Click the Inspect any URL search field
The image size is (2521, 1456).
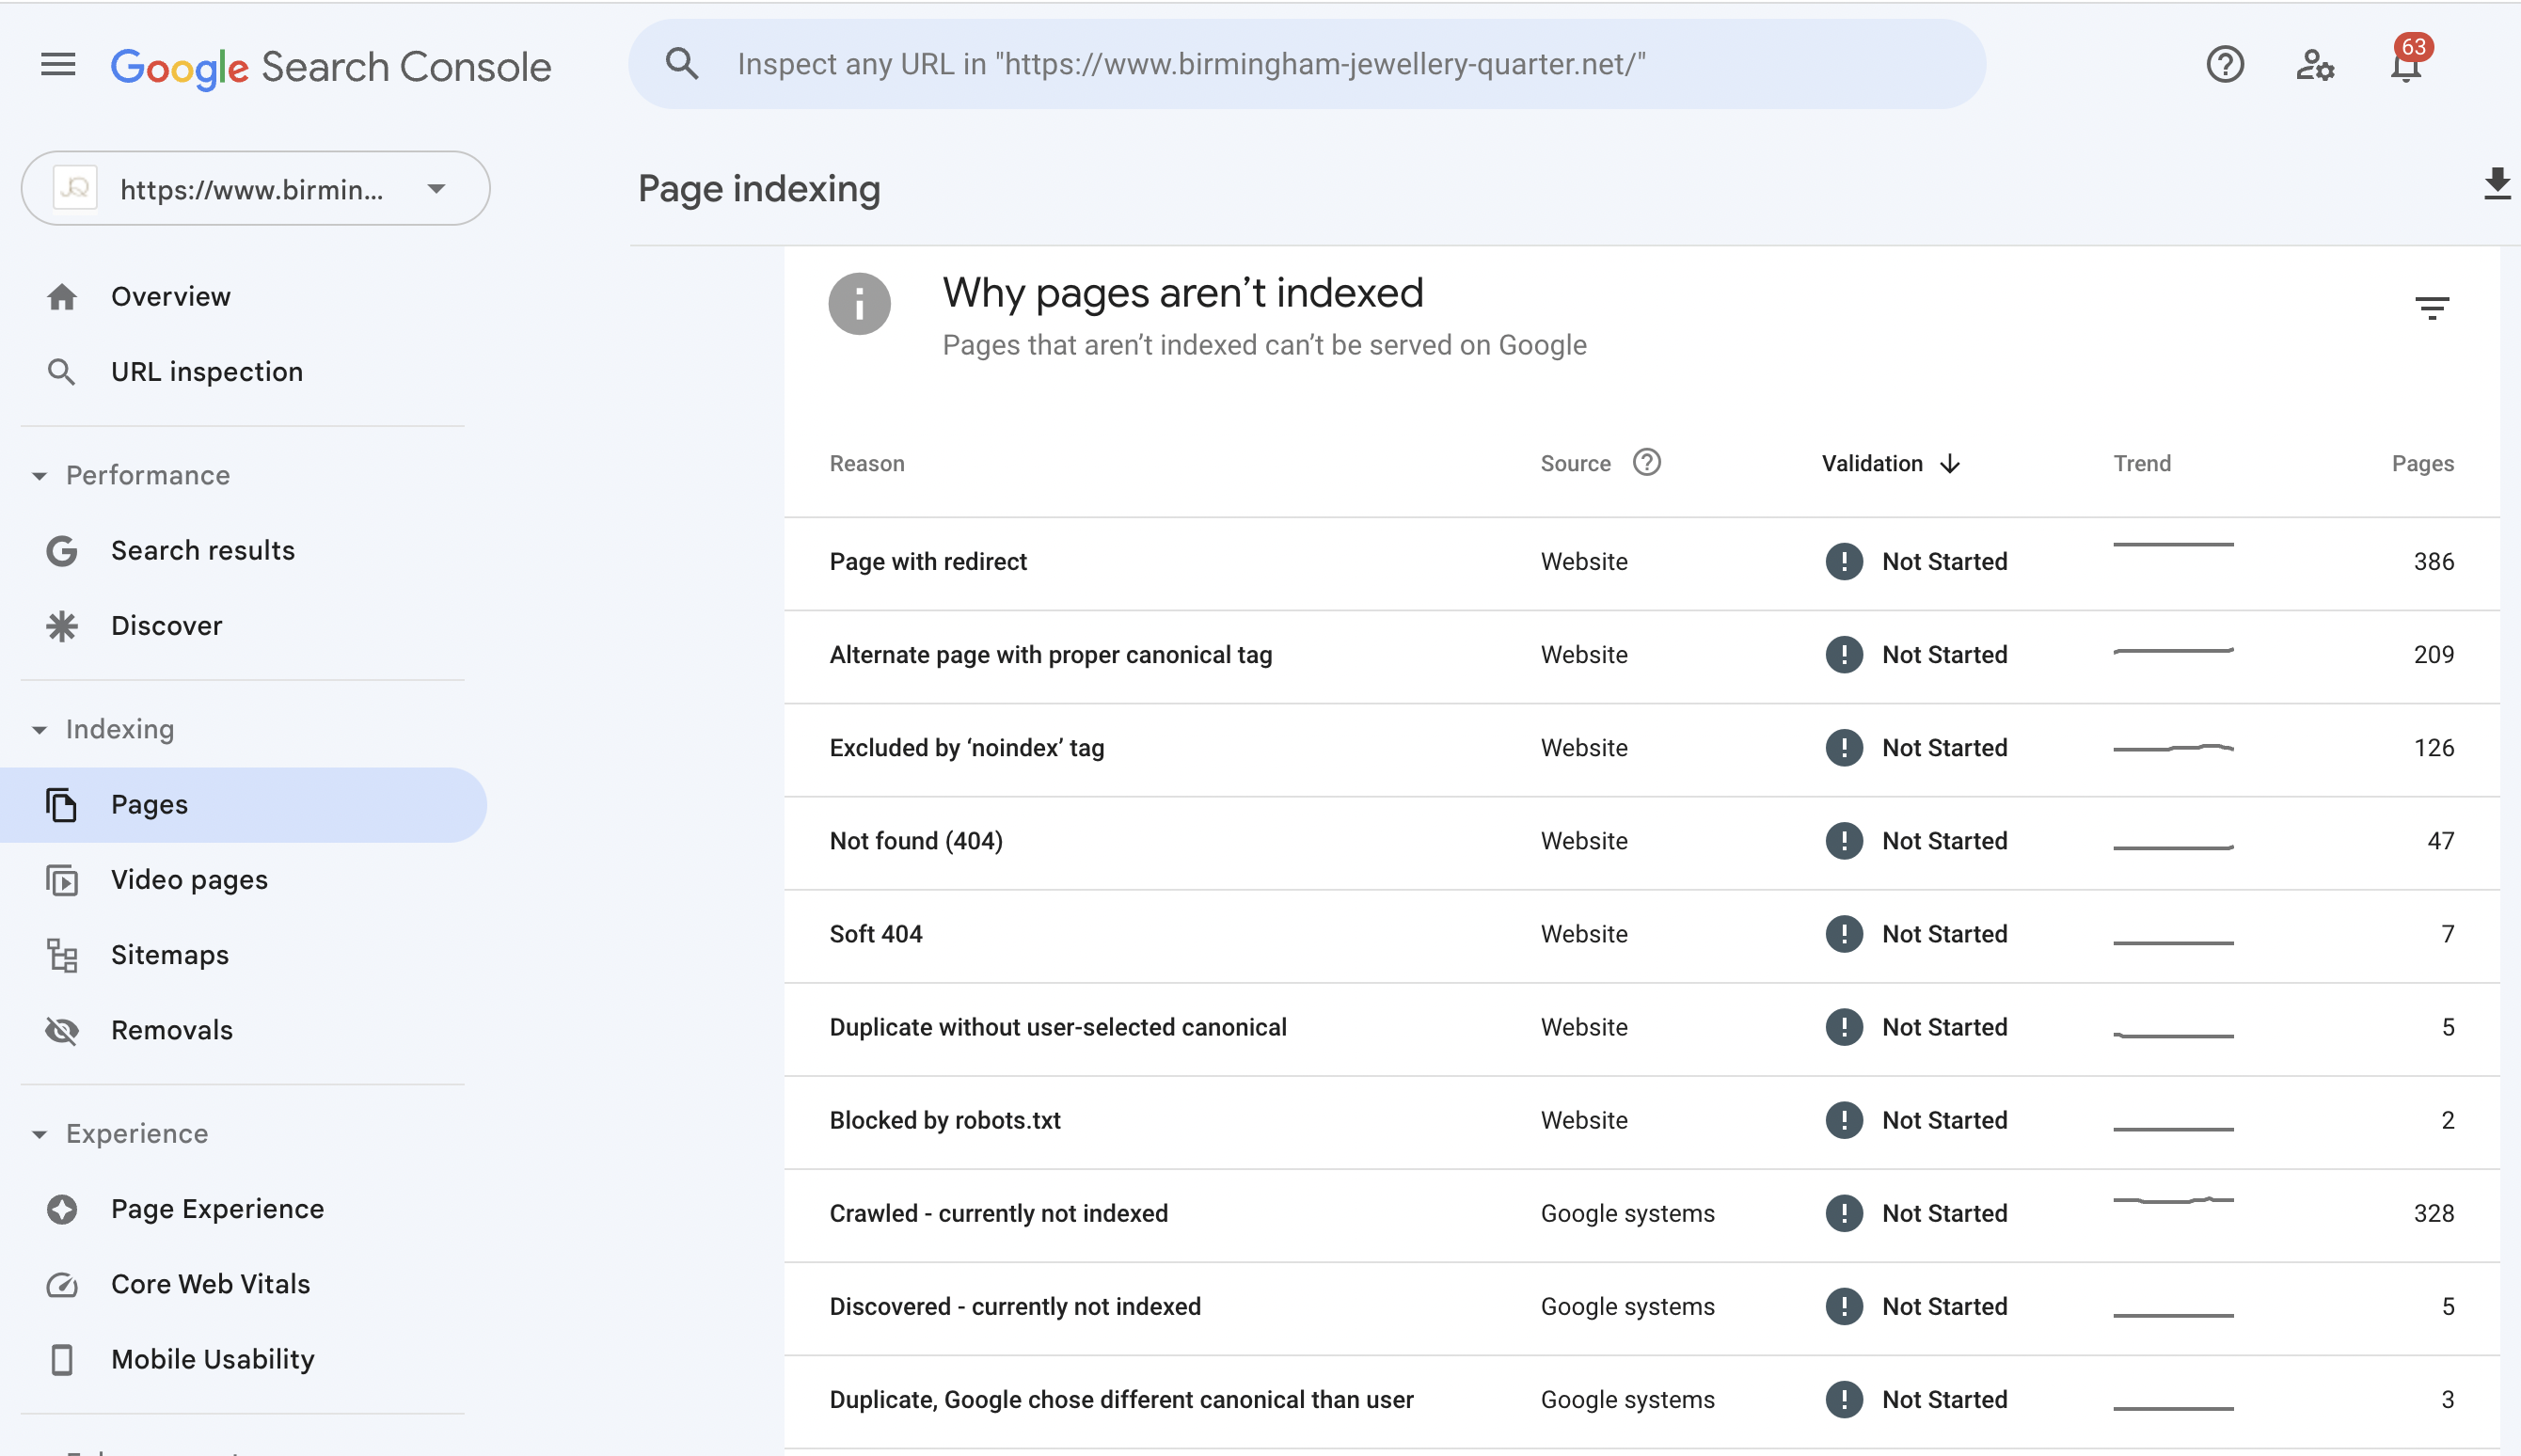tap(1307, 64)
